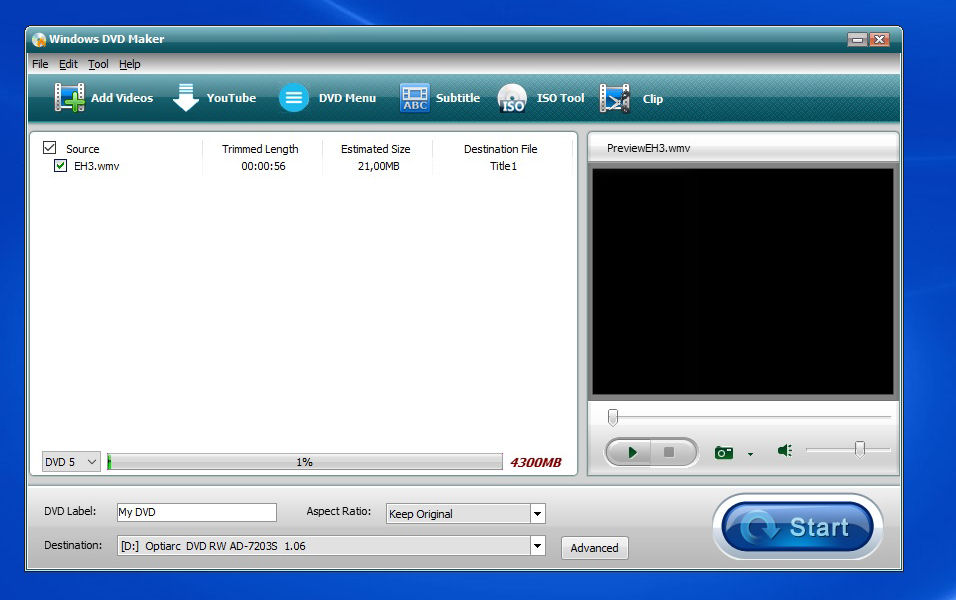Minimize the Windows DVD Maker window
The width and height of the screenshot is (956, 600).
(857, 40)
